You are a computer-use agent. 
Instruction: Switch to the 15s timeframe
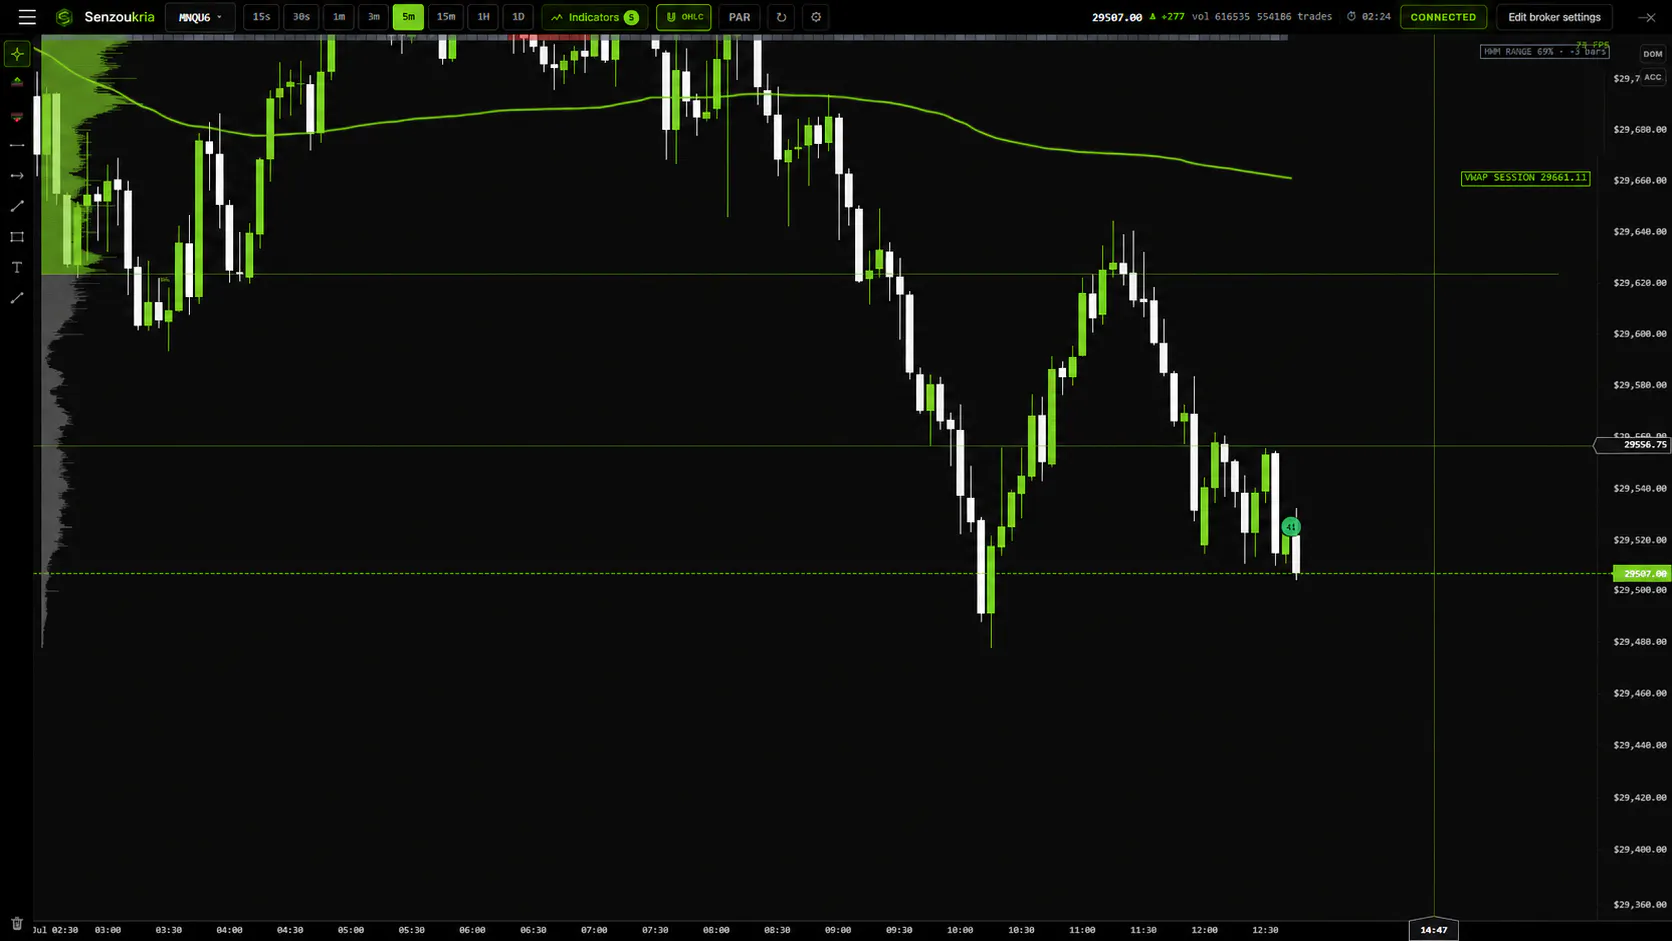point(261,17)
